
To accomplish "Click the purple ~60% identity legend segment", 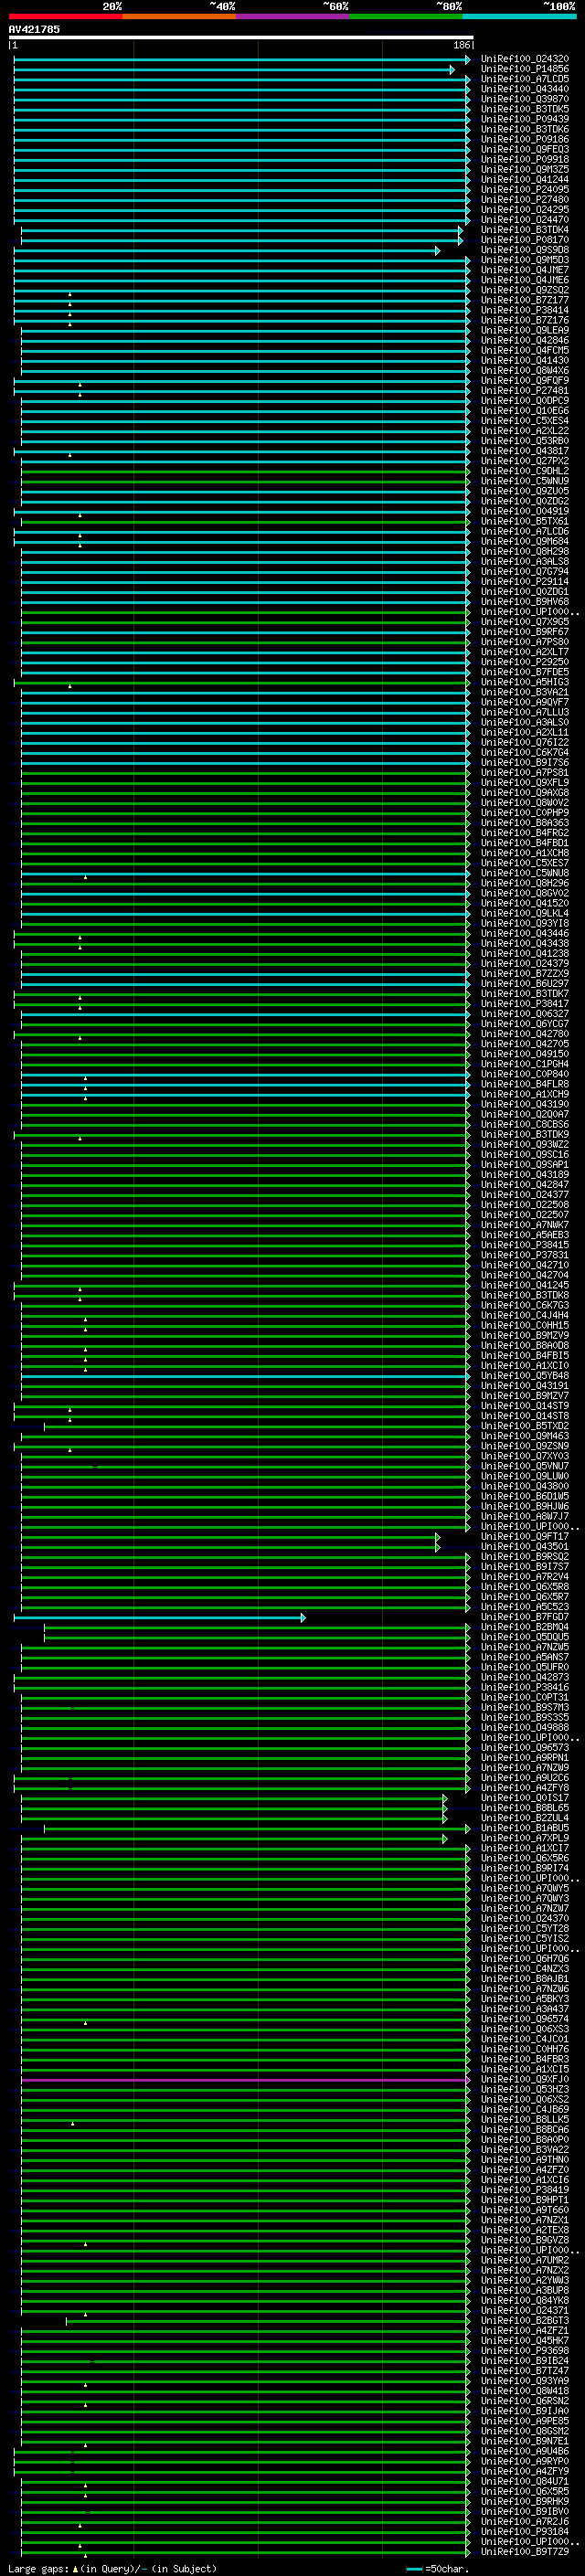I will [x=293, y=16].
